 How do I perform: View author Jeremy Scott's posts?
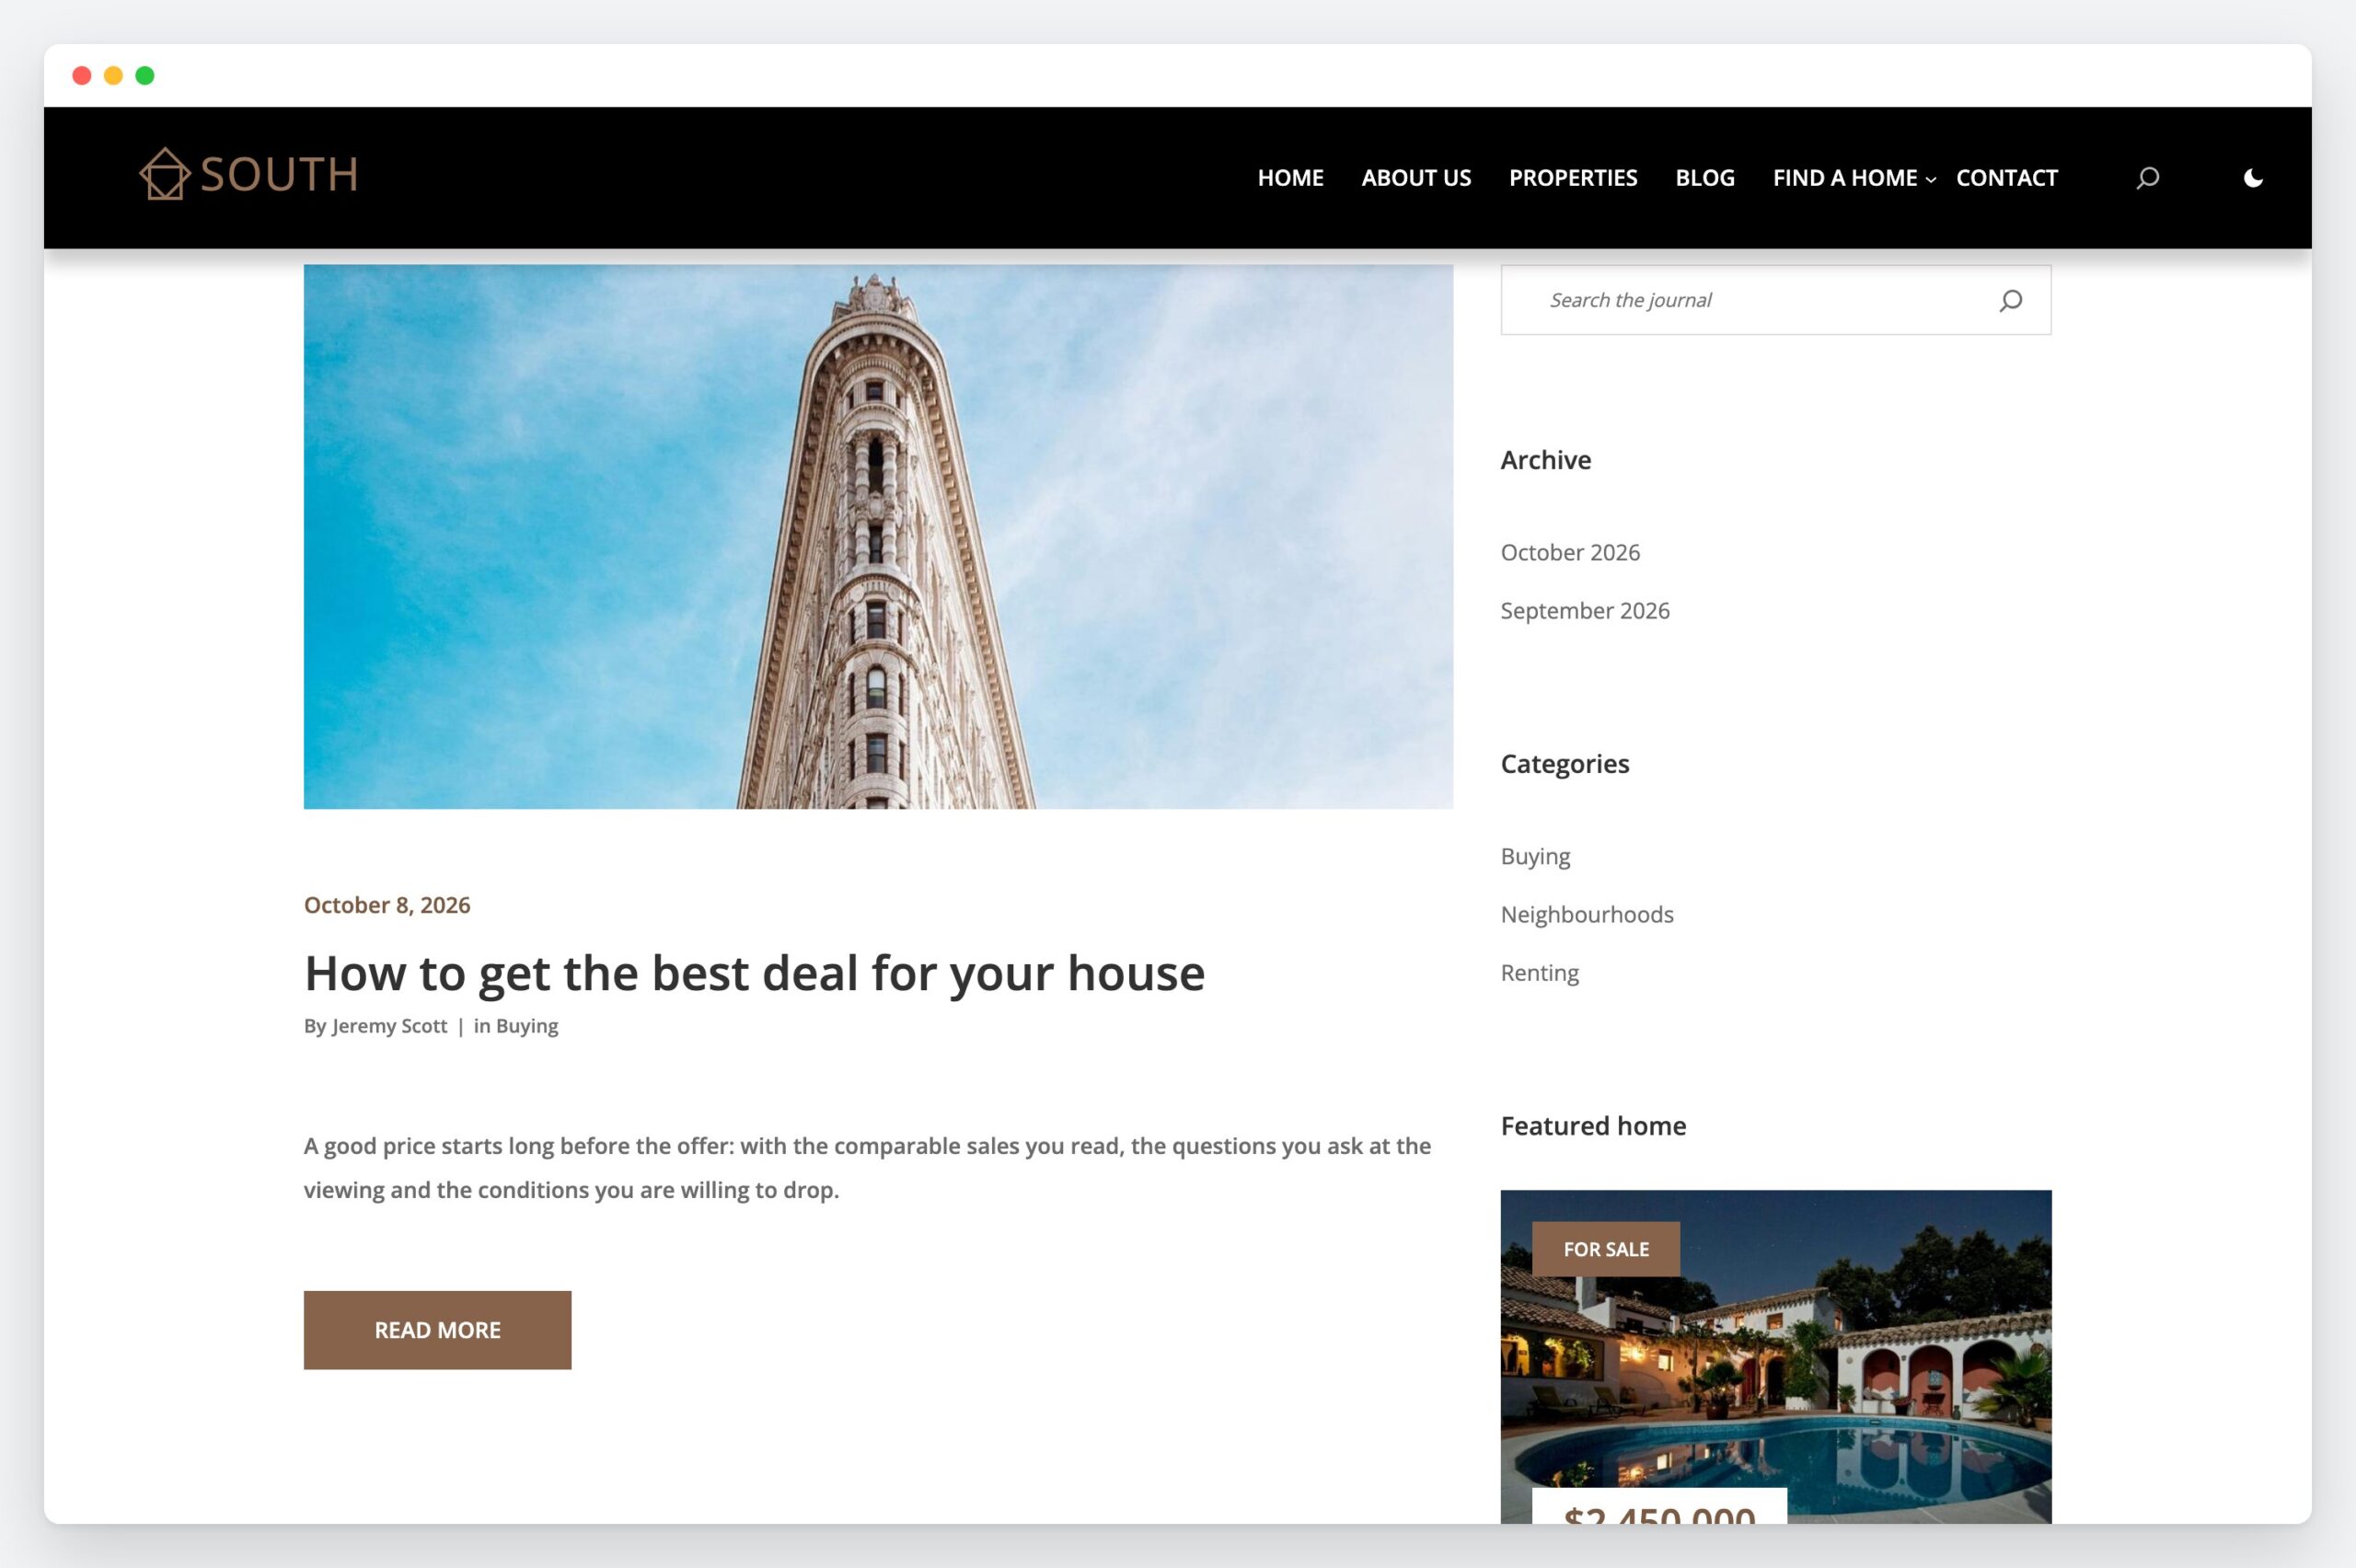pyautogui.click(x=389, y=1026)
